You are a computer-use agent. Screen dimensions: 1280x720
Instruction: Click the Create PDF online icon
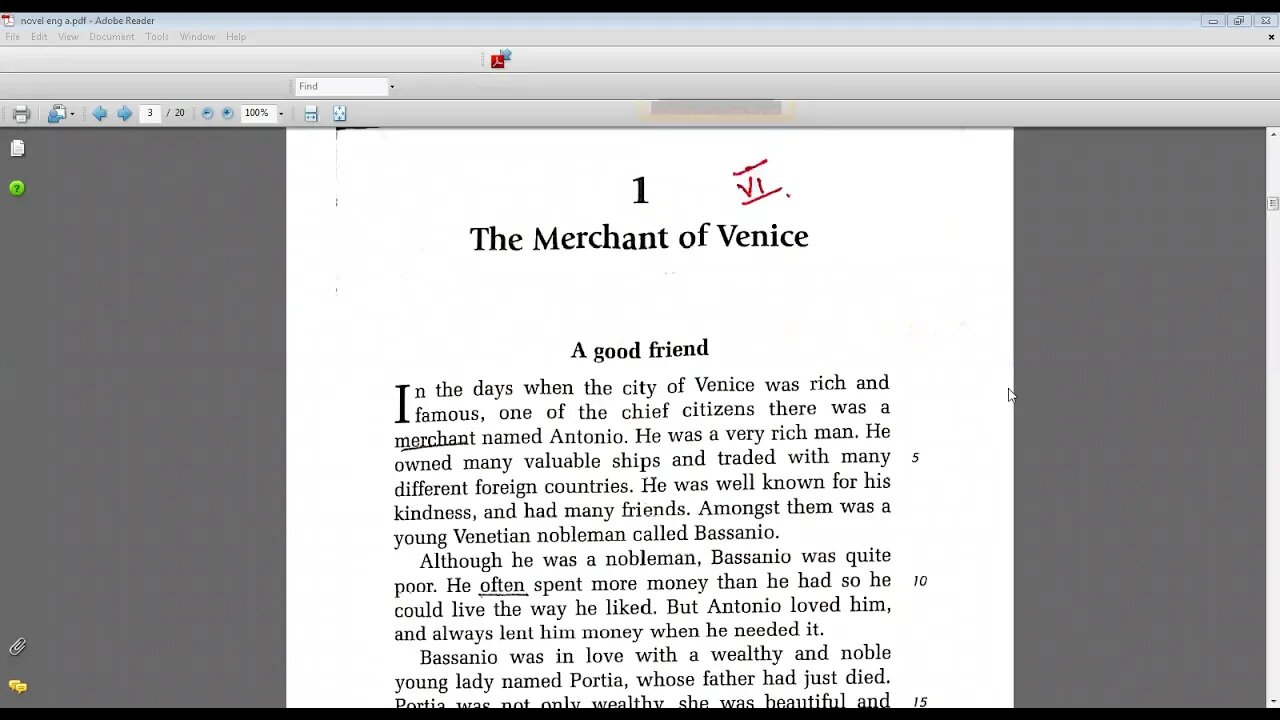(x=500, y=59)
